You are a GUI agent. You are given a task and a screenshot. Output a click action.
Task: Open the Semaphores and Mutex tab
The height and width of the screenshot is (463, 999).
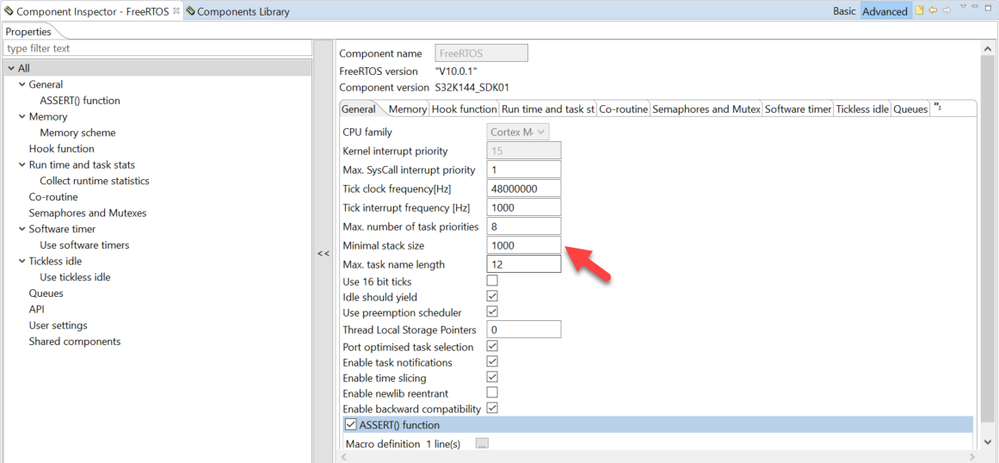706,109
